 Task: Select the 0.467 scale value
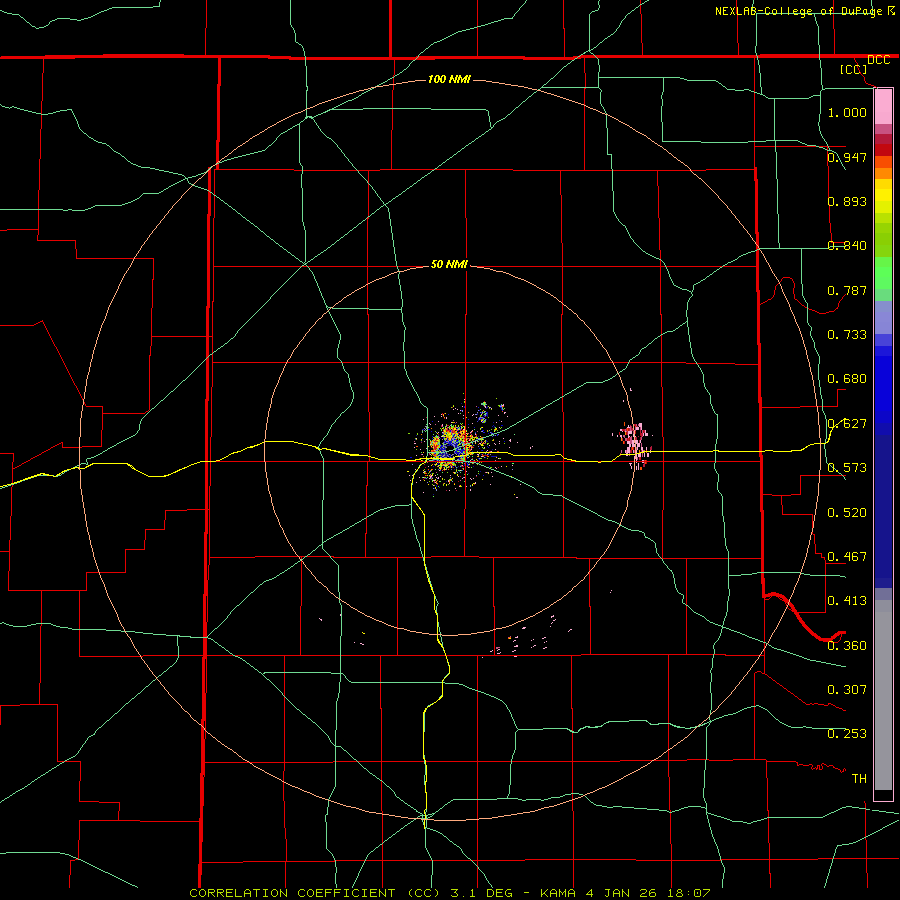point(847,557)
